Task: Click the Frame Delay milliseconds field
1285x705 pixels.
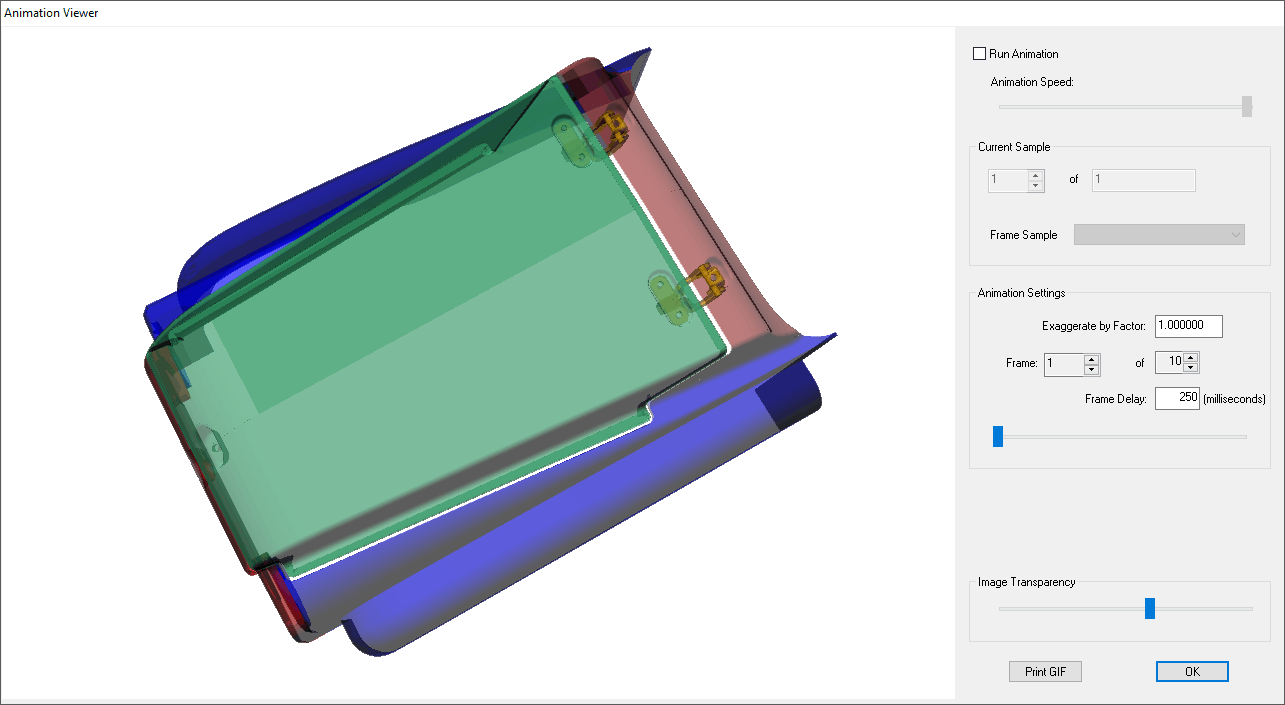Action: click(x=1177, y=399)
